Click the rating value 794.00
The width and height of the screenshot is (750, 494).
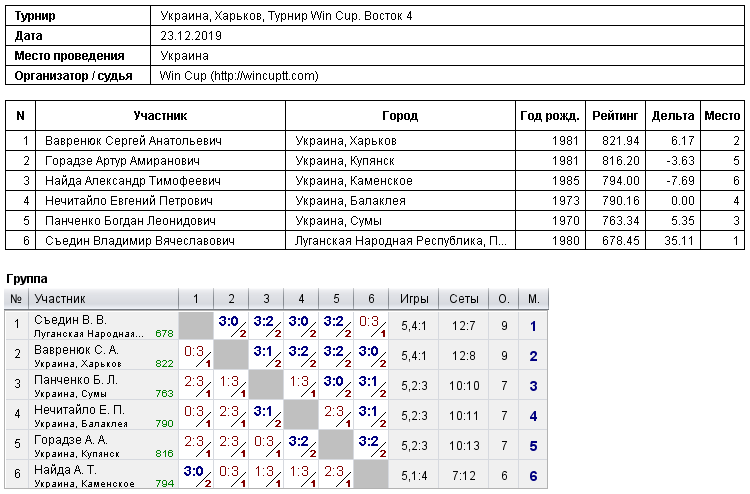620,181
